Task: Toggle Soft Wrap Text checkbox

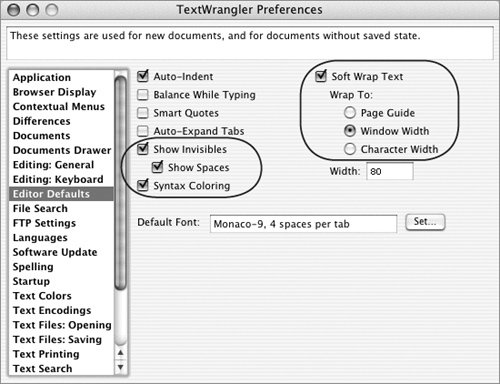Action: point(321,76)
